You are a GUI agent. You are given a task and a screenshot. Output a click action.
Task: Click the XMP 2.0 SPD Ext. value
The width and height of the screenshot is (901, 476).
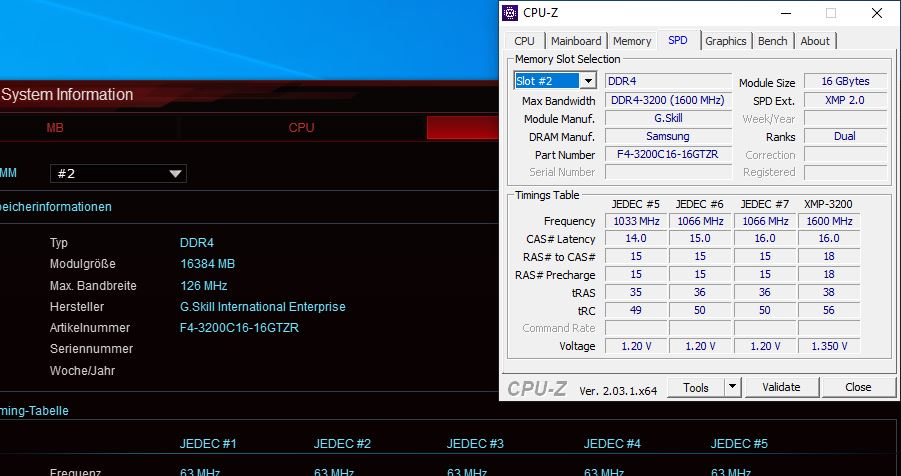click(x=845, y=100)
